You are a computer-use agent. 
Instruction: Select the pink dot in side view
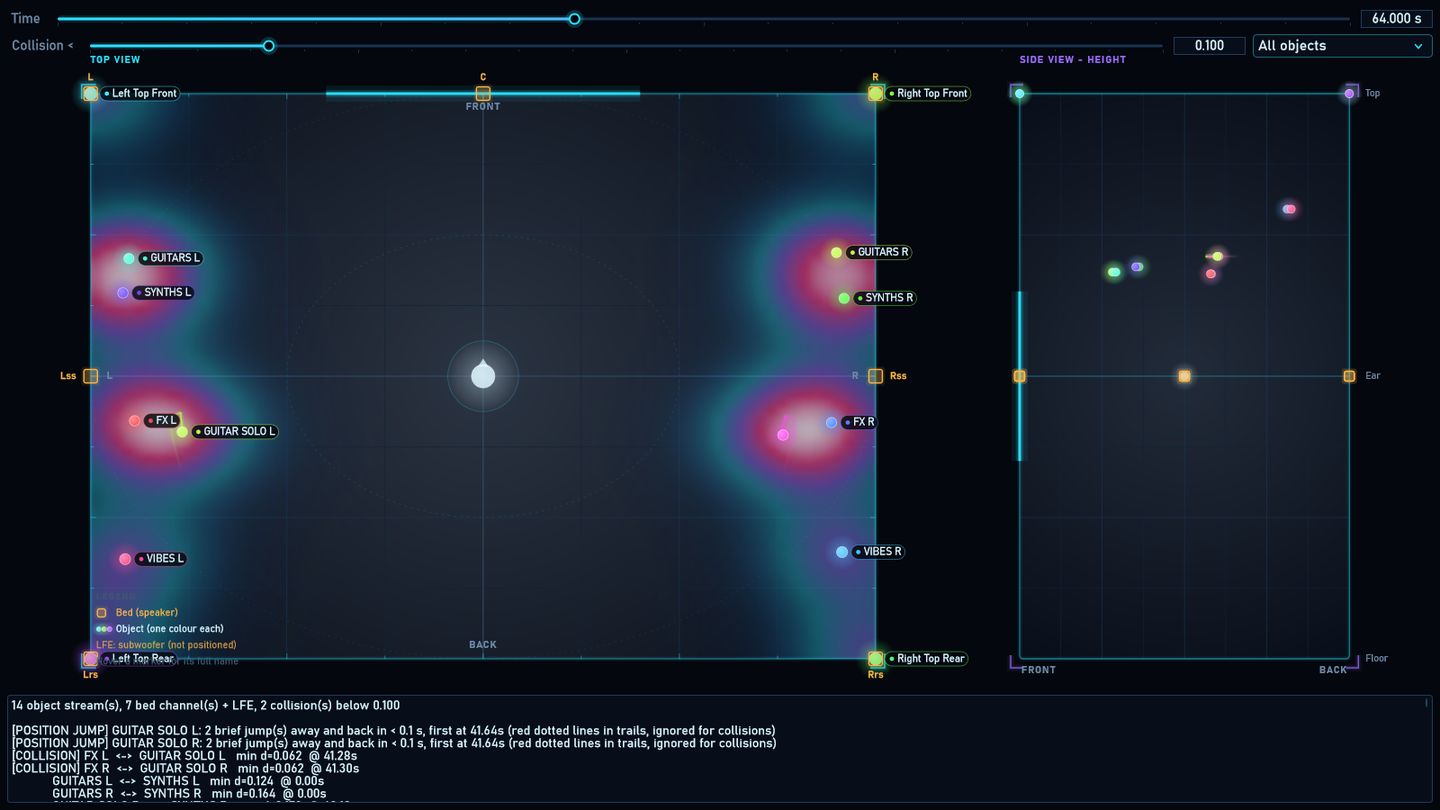tap(1289, 209)
